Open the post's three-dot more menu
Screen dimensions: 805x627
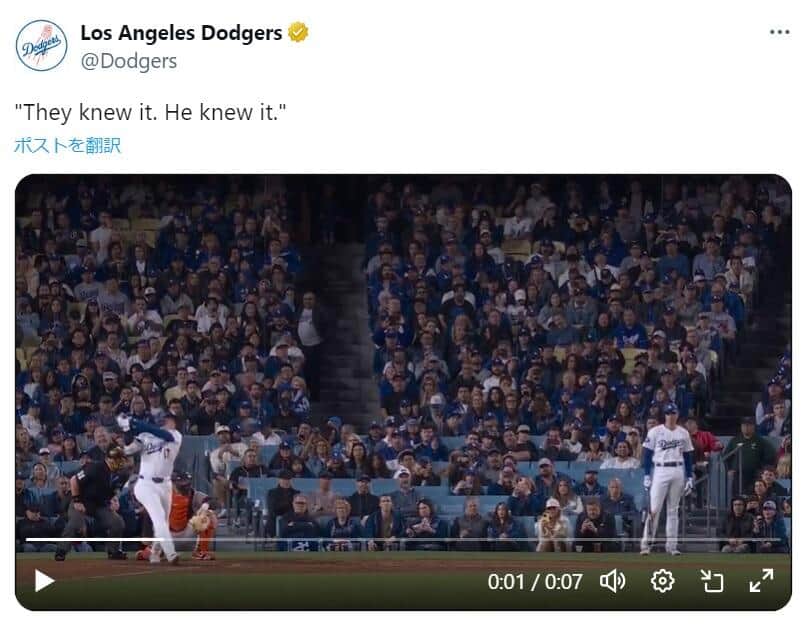click(779, 32)
